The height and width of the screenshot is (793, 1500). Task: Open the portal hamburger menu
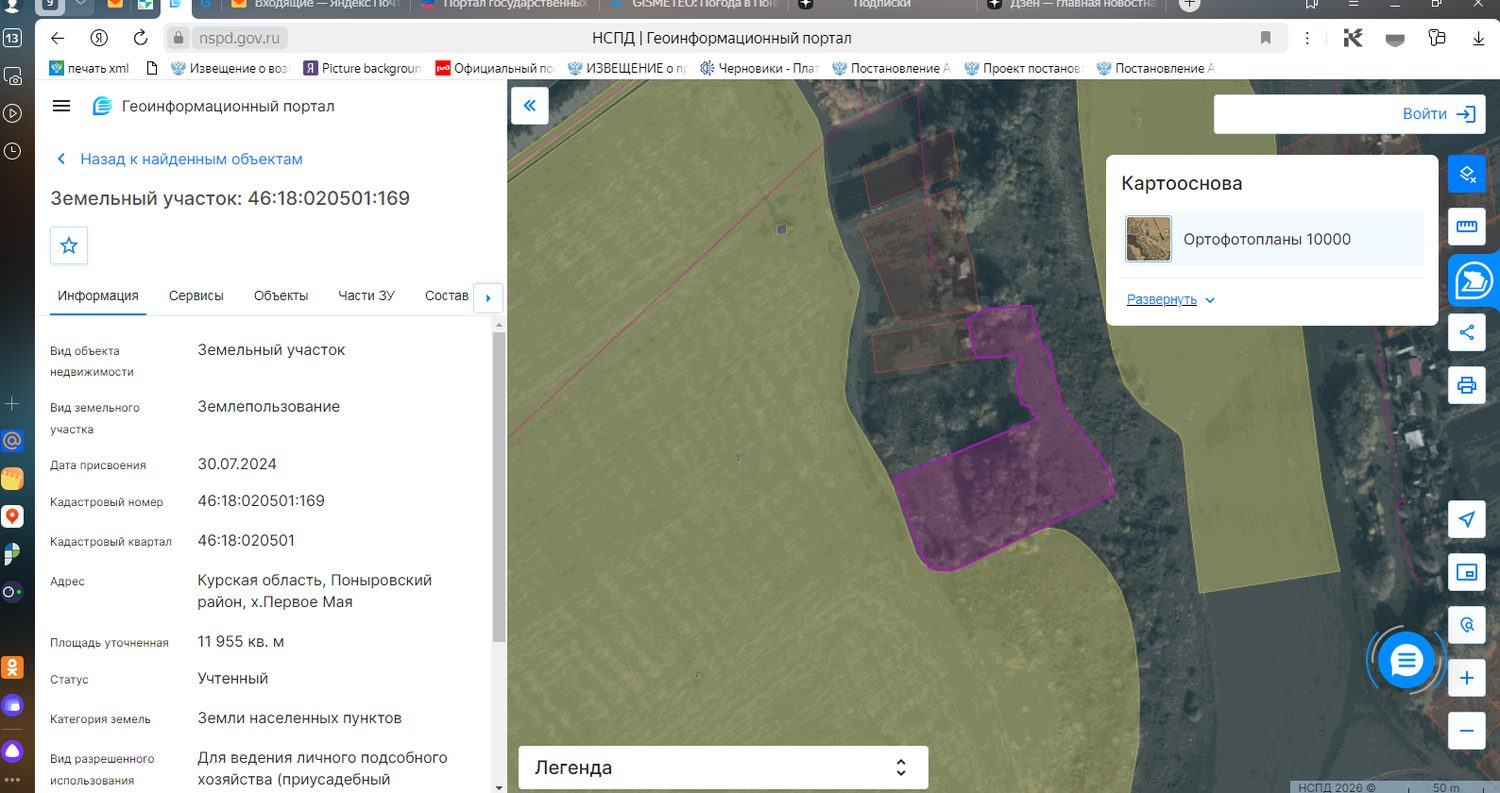coord(61,106)
